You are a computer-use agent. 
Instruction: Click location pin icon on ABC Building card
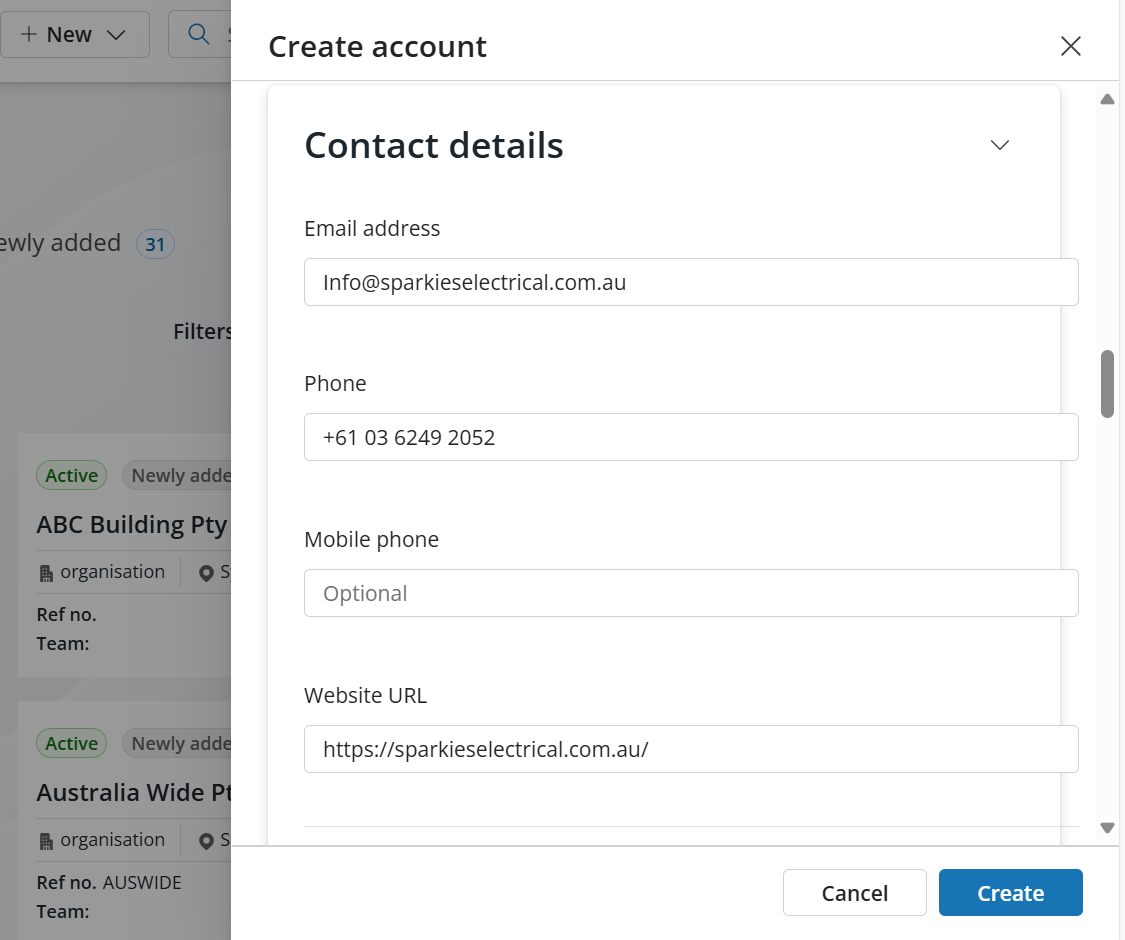coord(207,573)
